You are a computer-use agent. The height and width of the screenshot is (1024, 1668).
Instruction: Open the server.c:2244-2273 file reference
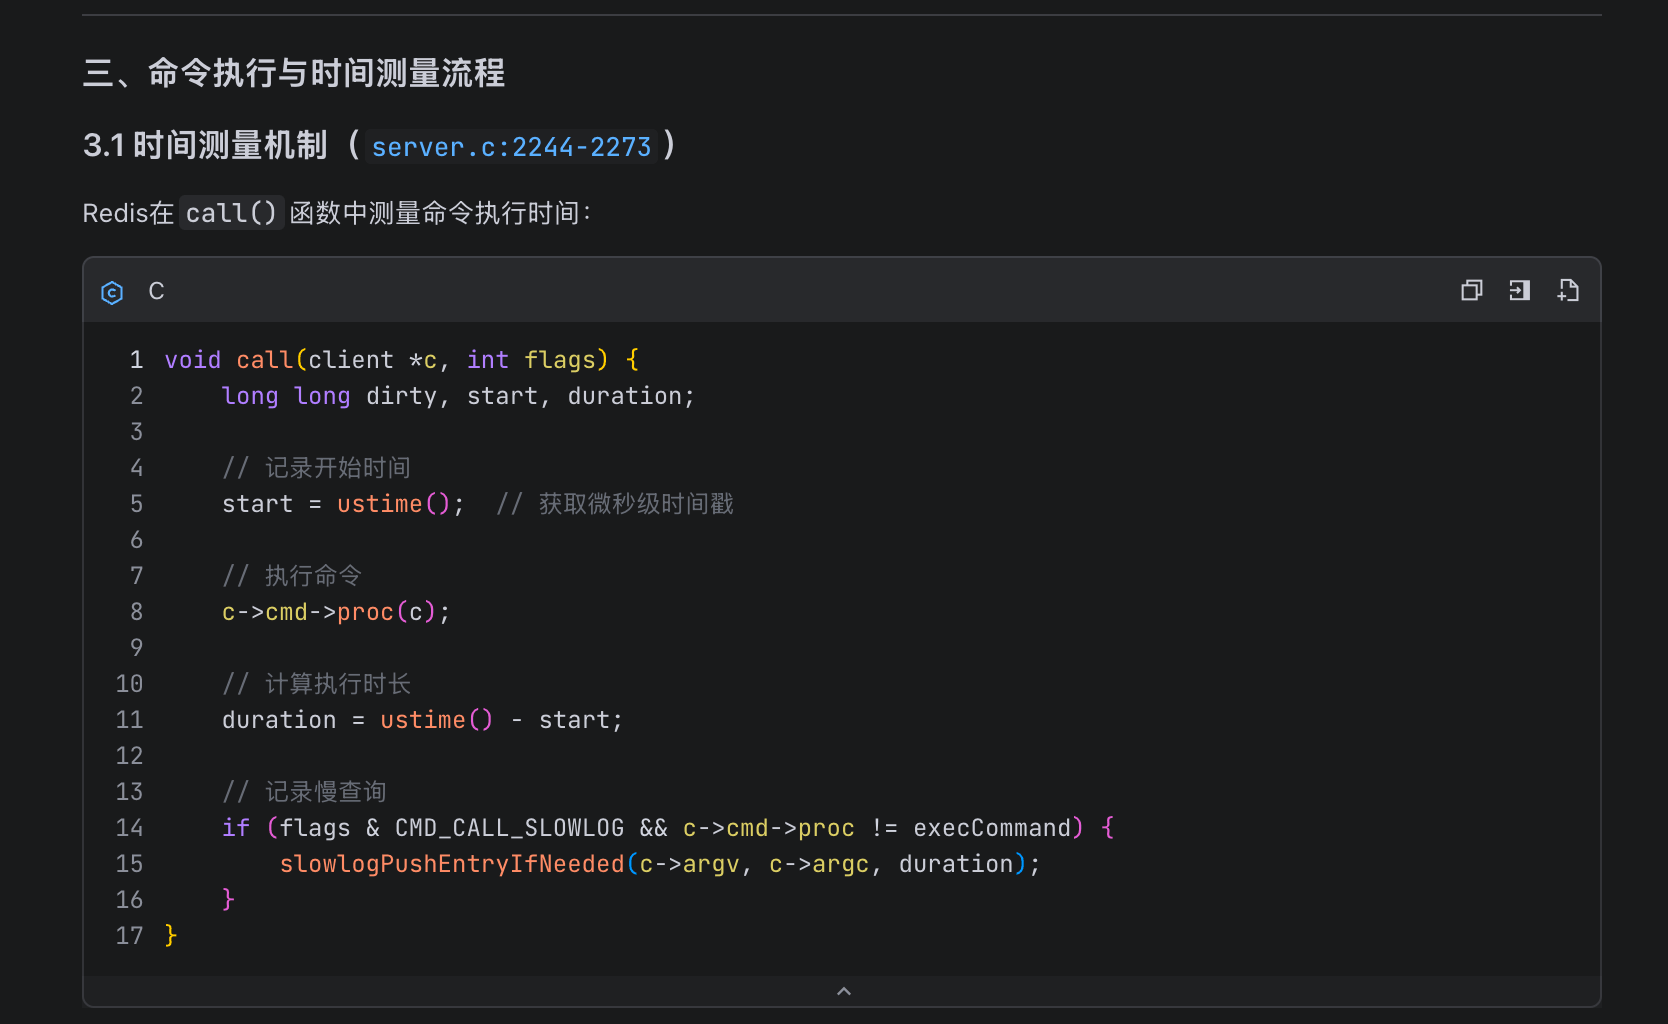511,147
